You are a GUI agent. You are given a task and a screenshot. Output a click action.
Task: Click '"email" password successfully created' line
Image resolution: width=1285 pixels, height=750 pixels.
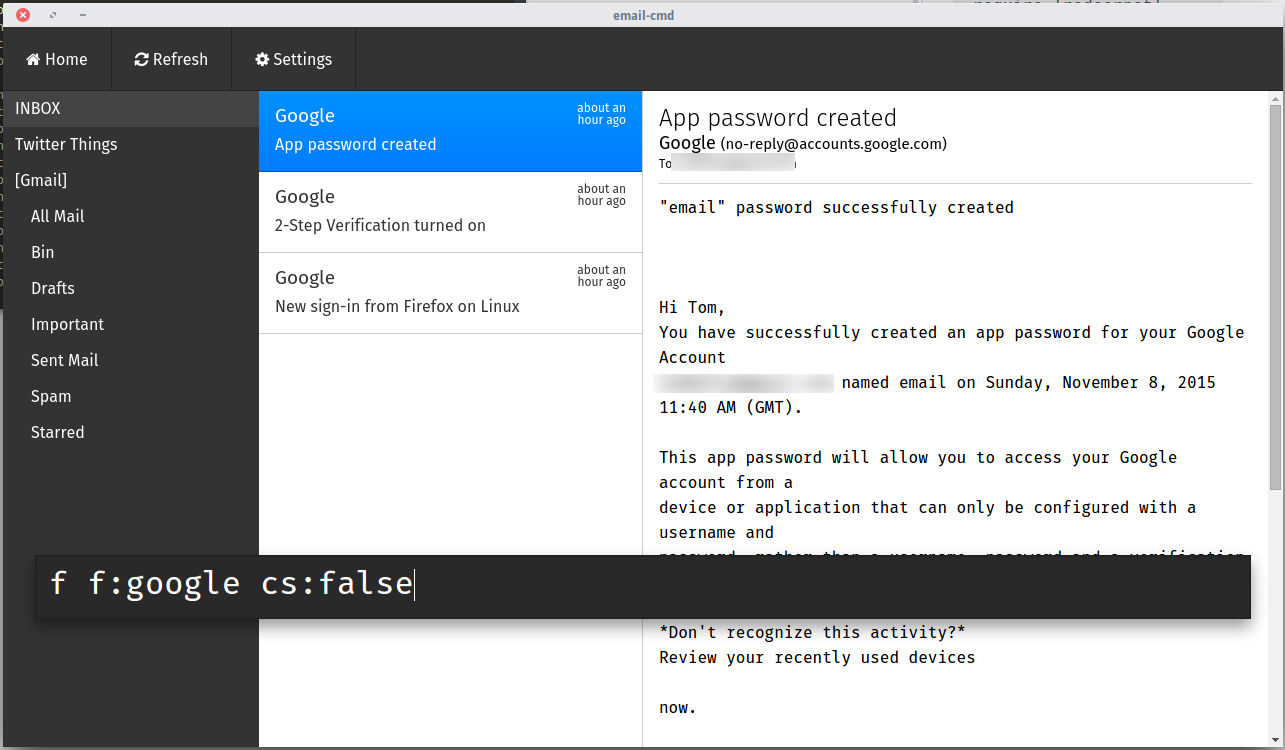(836, 208)
